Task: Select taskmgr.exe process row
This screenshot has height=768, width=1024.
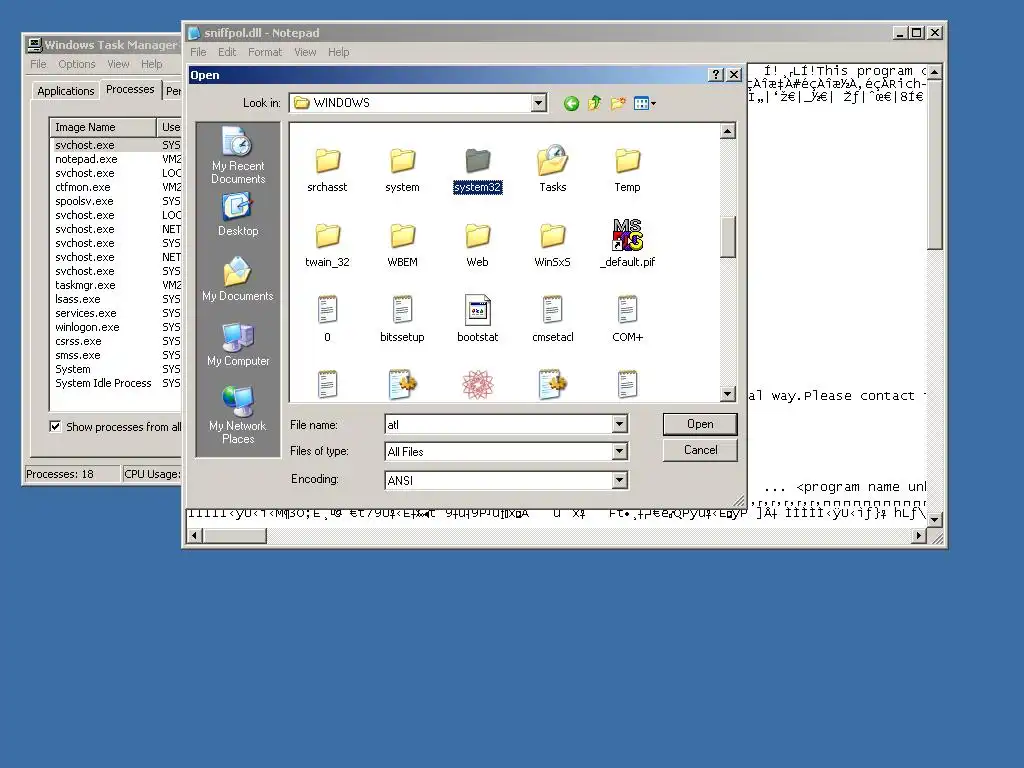Action: (x=85, y=285)
